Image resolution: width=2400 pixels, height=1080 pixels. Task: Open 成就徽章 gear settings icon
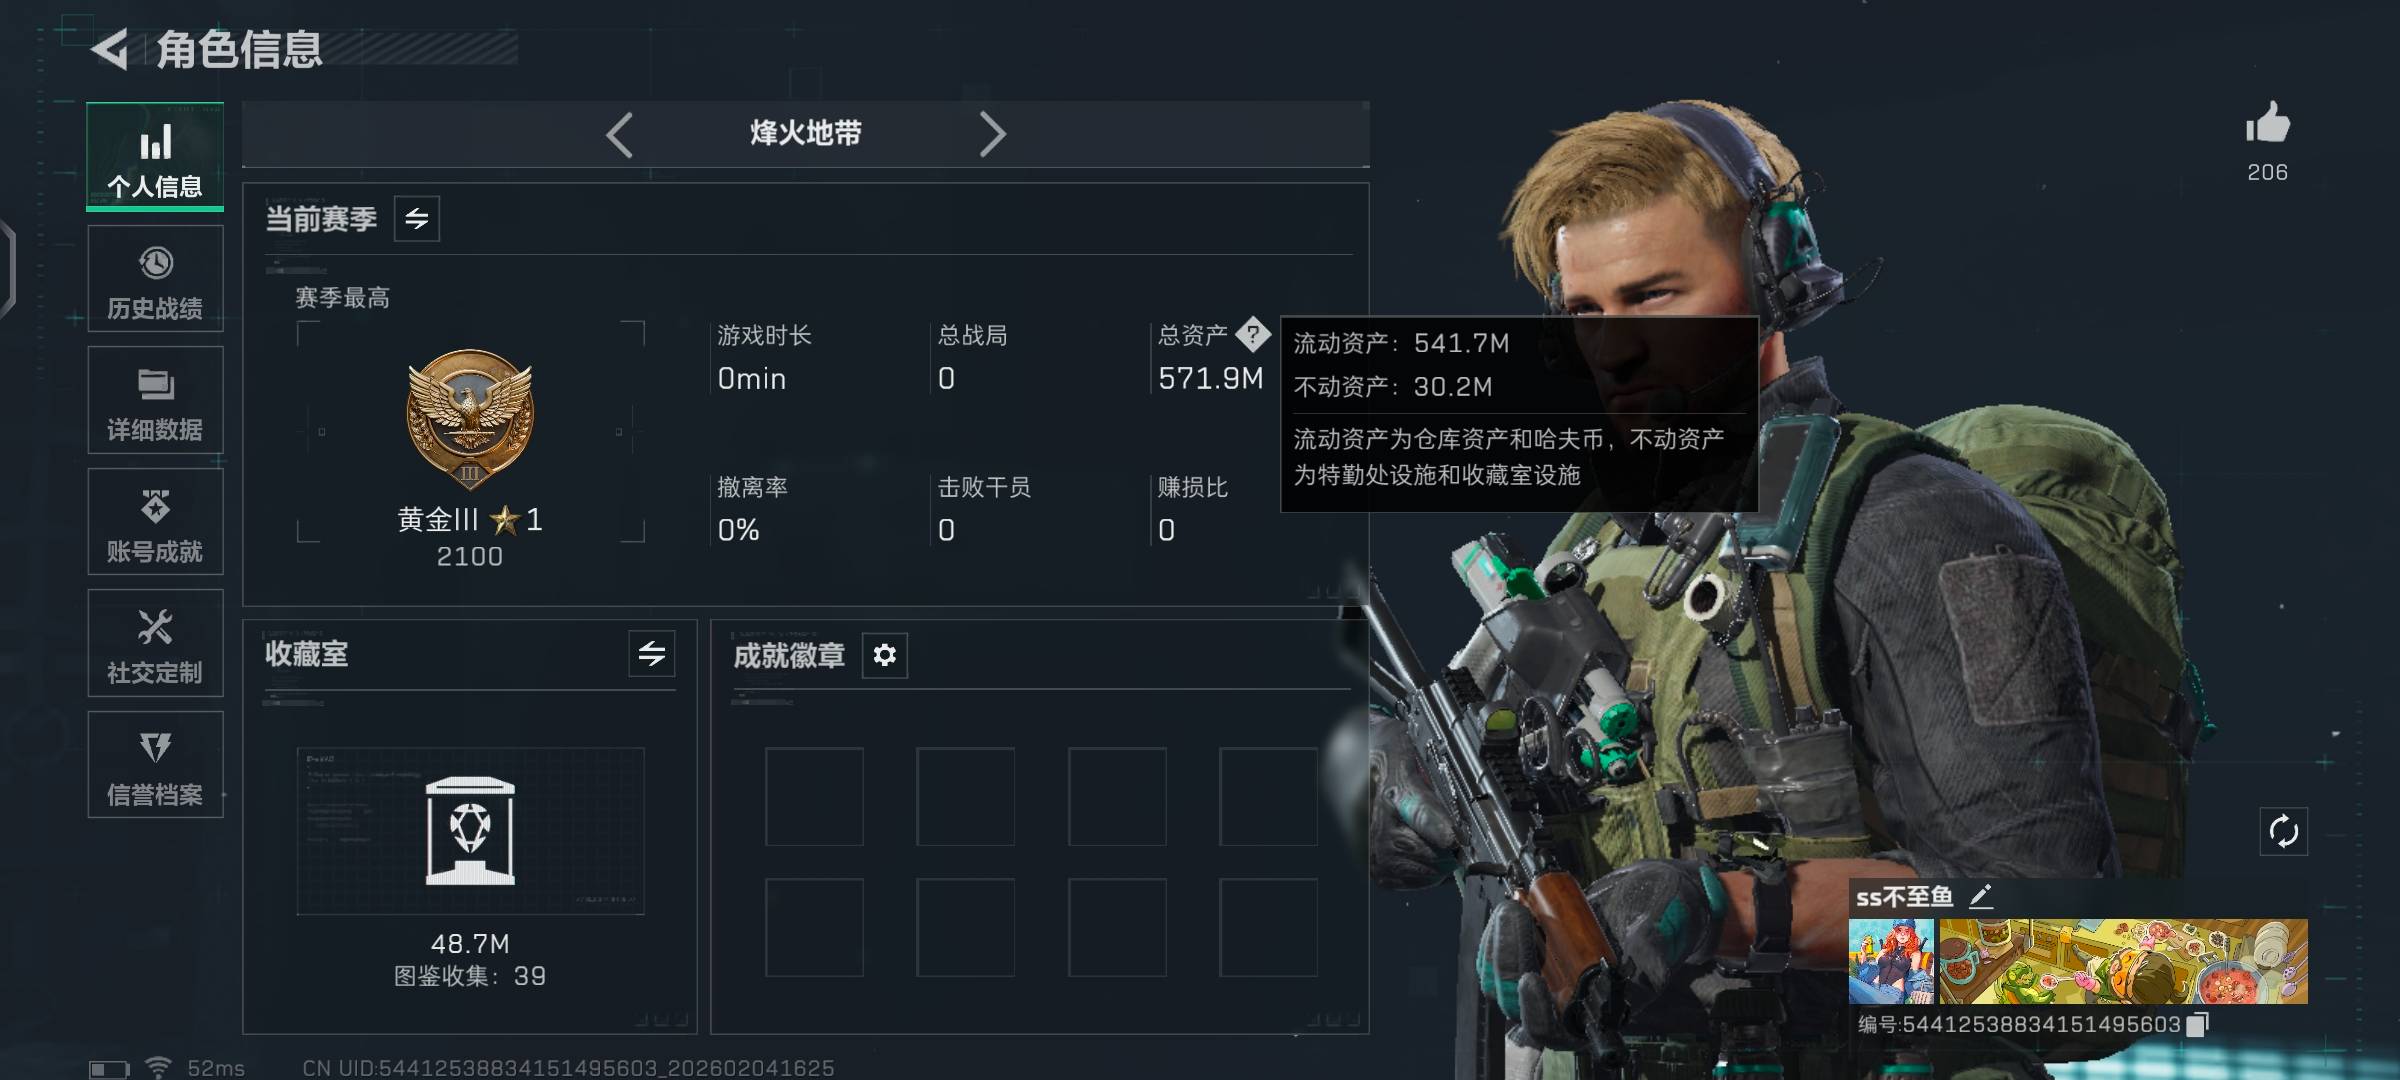pyautogui.click(x=885, y=655)
